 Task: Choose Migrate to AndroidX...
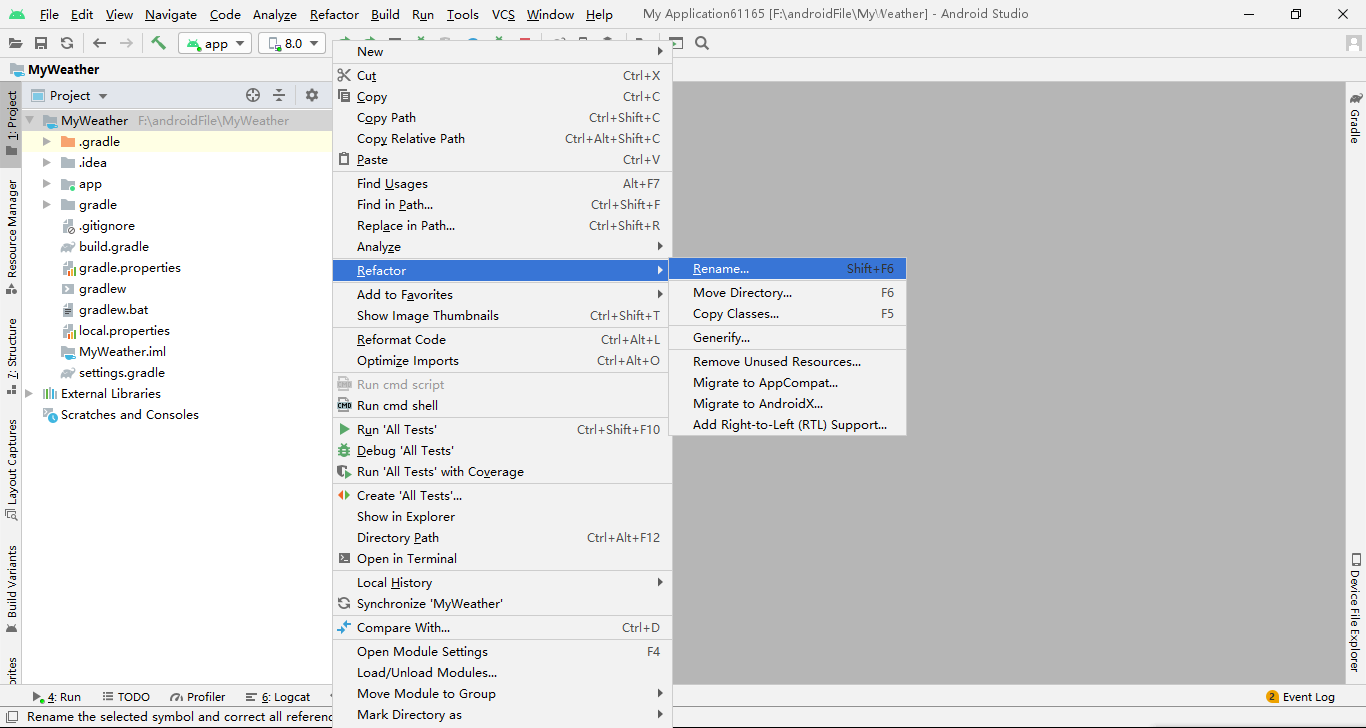pos(788,404)
